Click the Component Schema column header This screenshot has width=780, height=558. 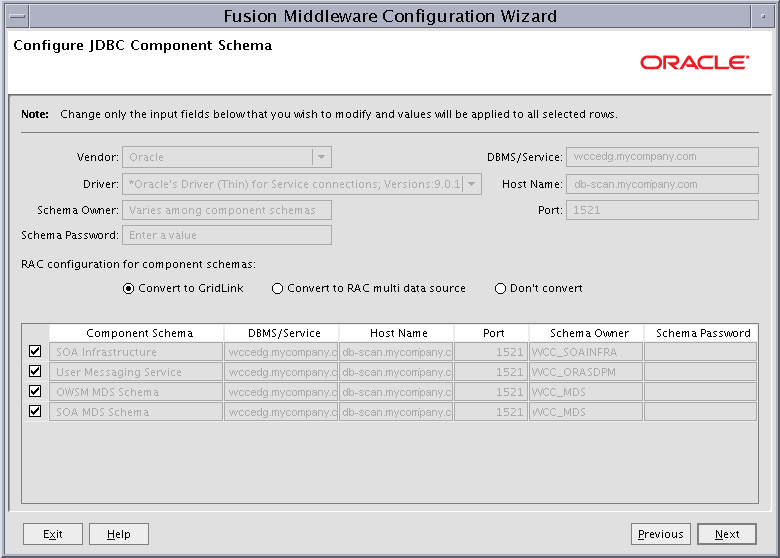[x=136, y=333]
